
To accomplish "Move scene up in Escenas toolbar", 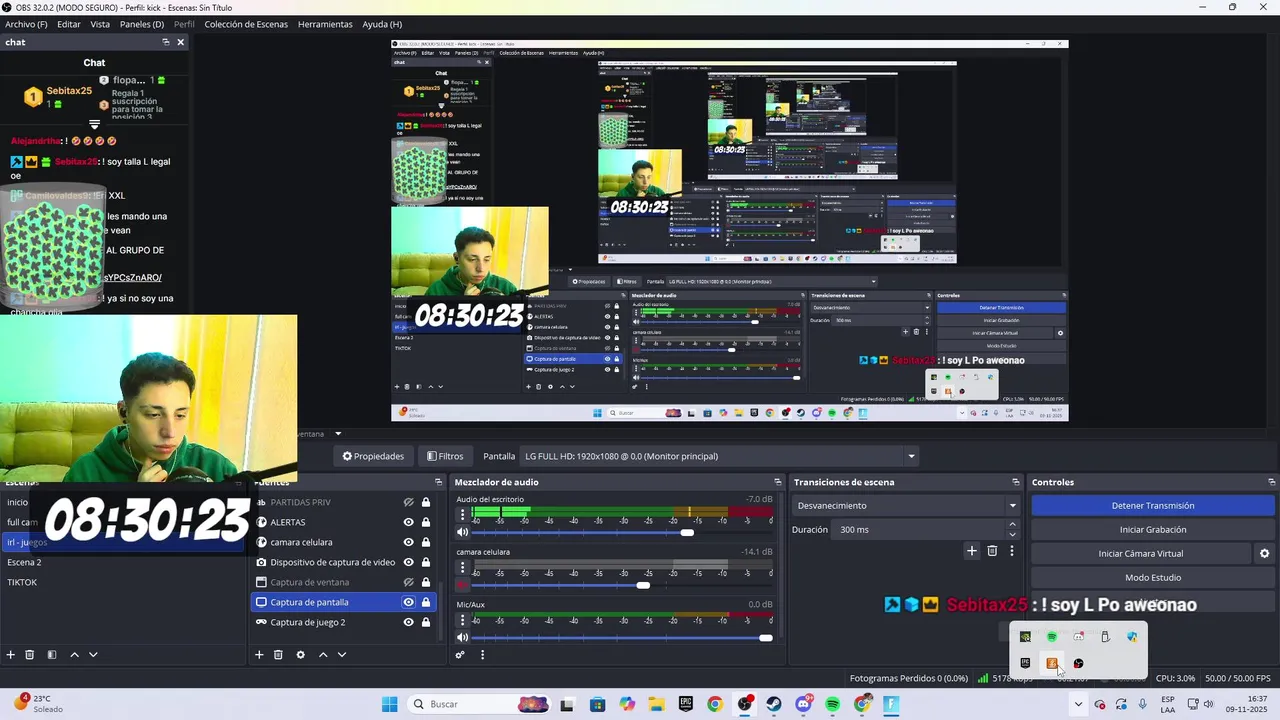I will (x=74, y=655).
